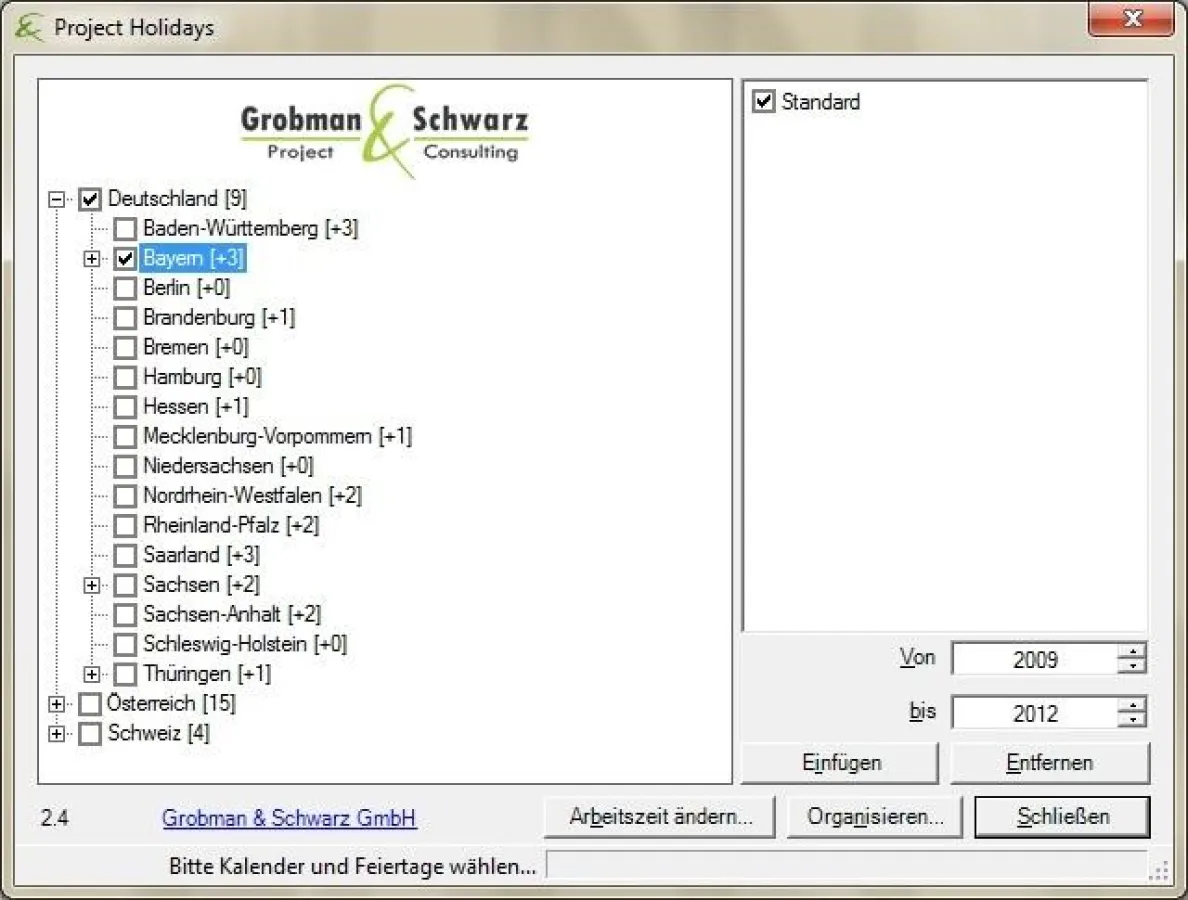The height and width of the screenshot is (900, 1188).
Task: Check the Baden-Württemberg checkbox
Action: coord(125,229)
